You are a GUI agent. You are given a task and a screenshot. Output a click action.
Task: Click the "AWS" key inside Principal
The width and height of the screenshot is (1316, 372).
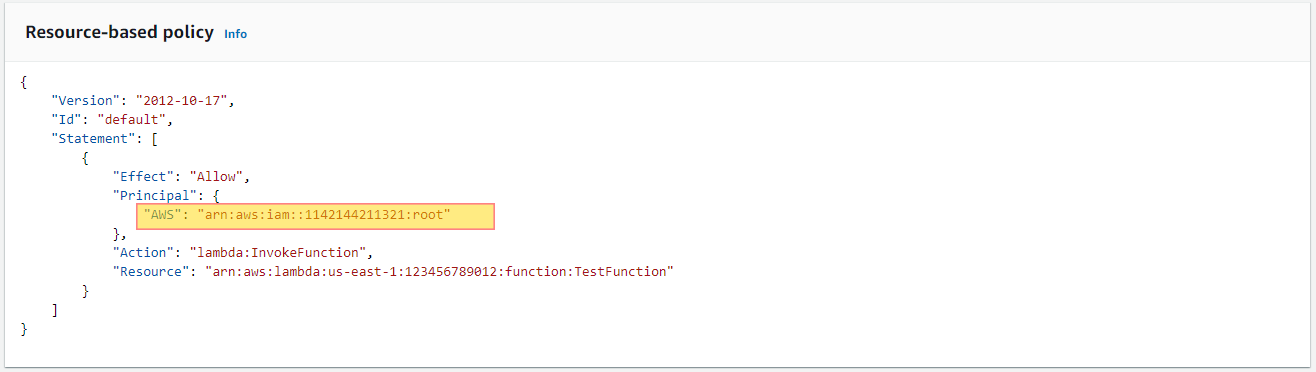click(162, 215)
